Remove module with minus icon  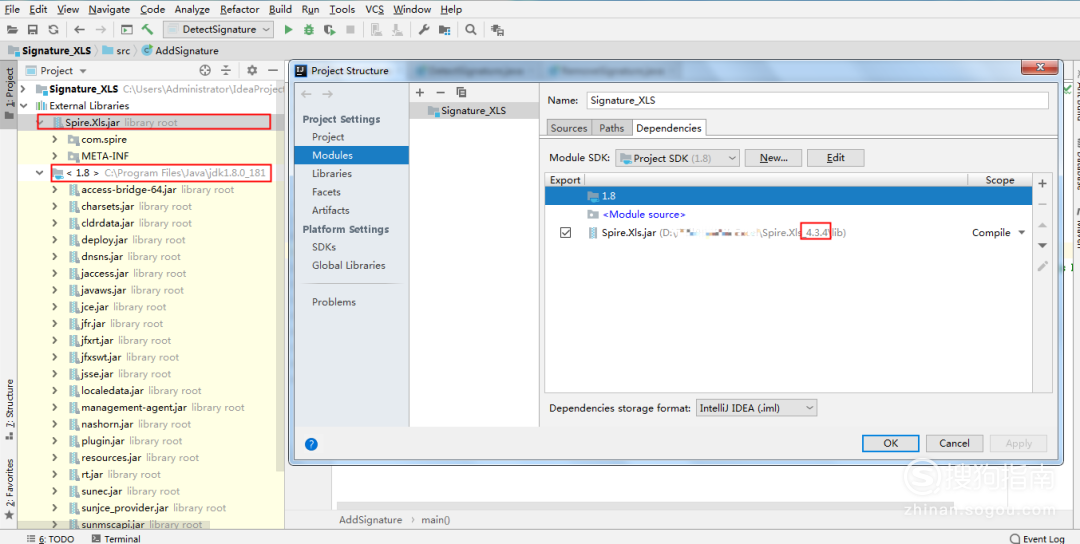pos(441,92)
